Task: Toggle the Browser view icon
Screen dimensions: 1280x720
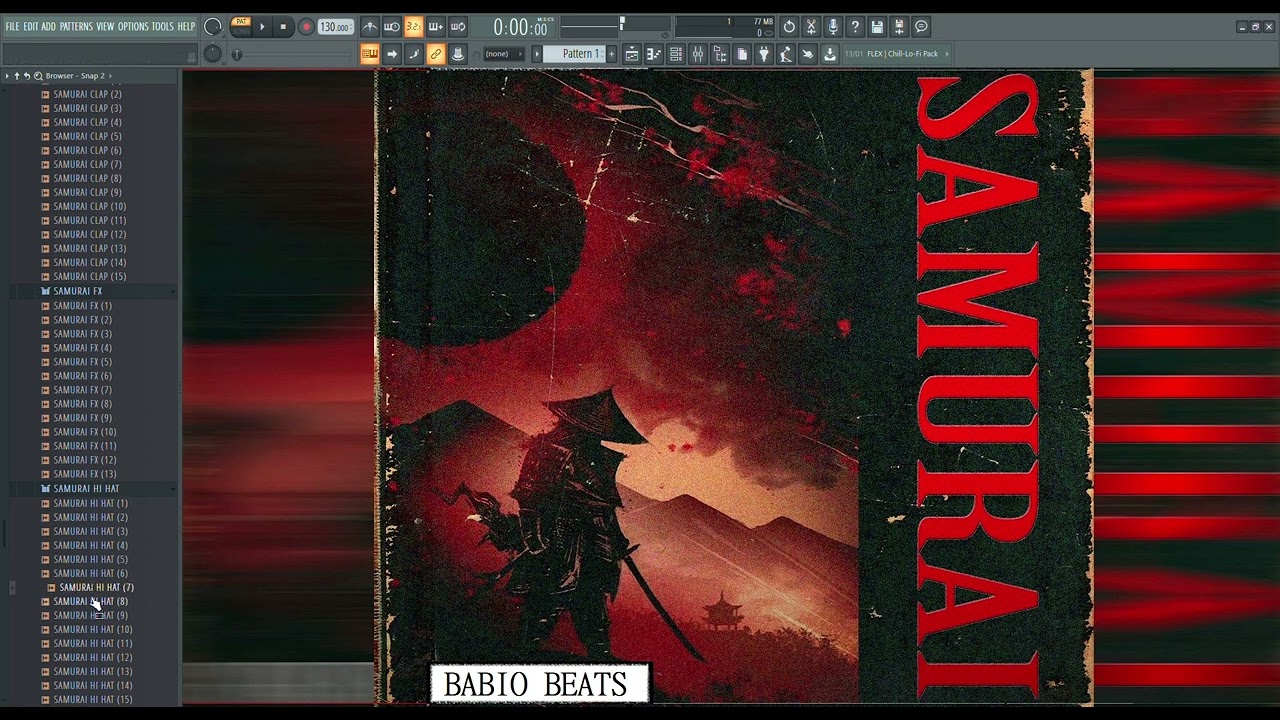Action: coord(720,54)
